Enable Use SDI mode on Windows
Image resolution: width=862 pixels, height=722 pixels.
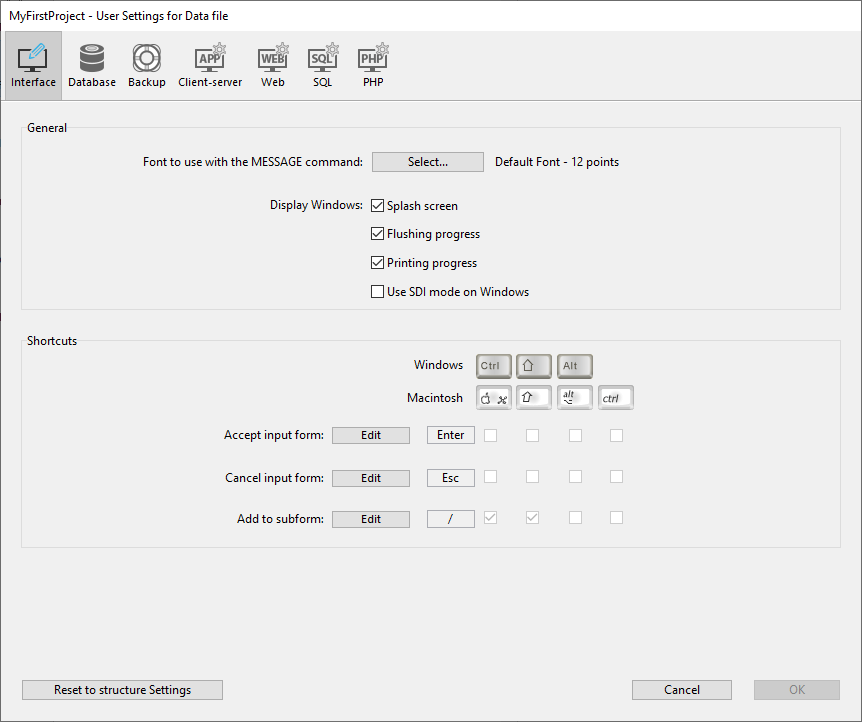(x=378, y=292)
